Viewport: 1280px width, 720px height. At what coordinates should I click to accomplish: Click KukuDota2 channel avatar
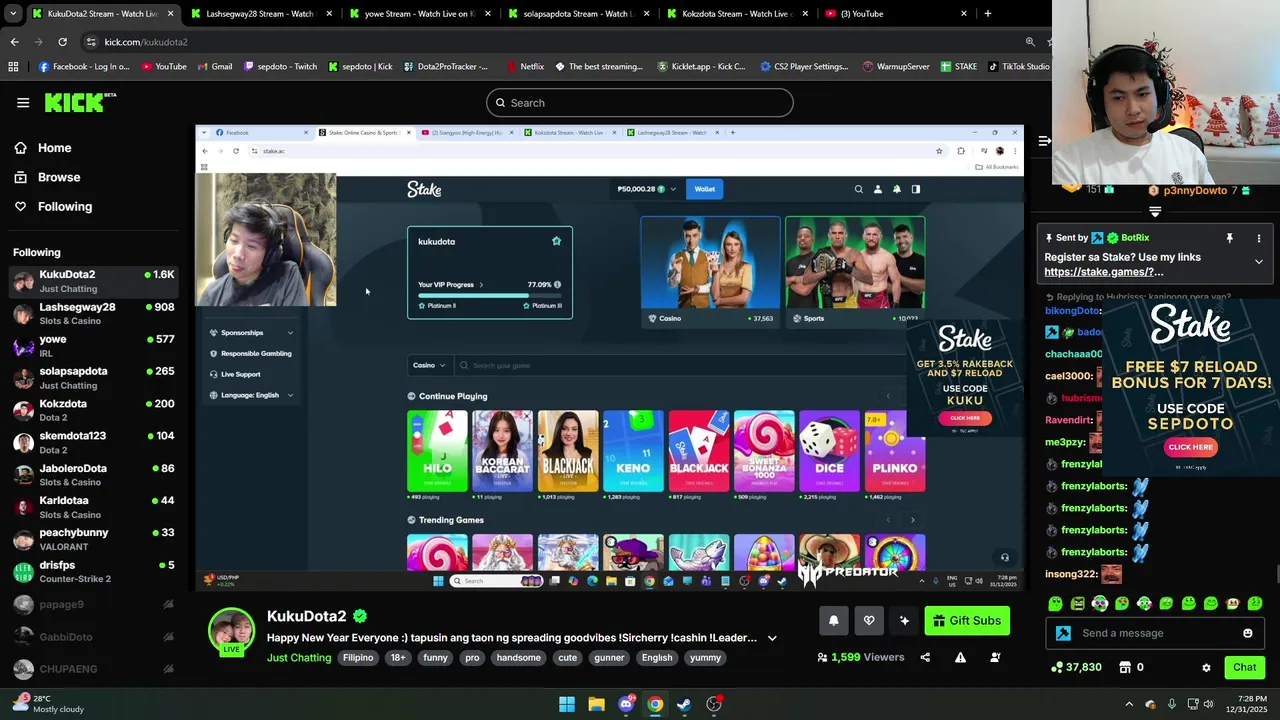point(231,631)
